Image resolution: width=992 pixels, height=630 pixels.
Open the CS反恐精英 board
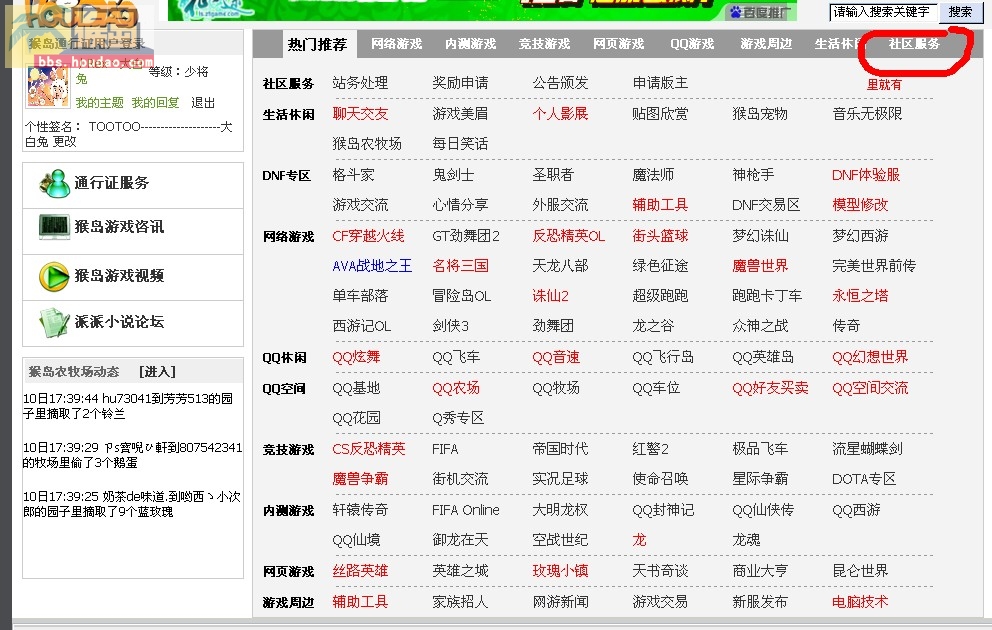pyautogui.click(x=369, y=449)
